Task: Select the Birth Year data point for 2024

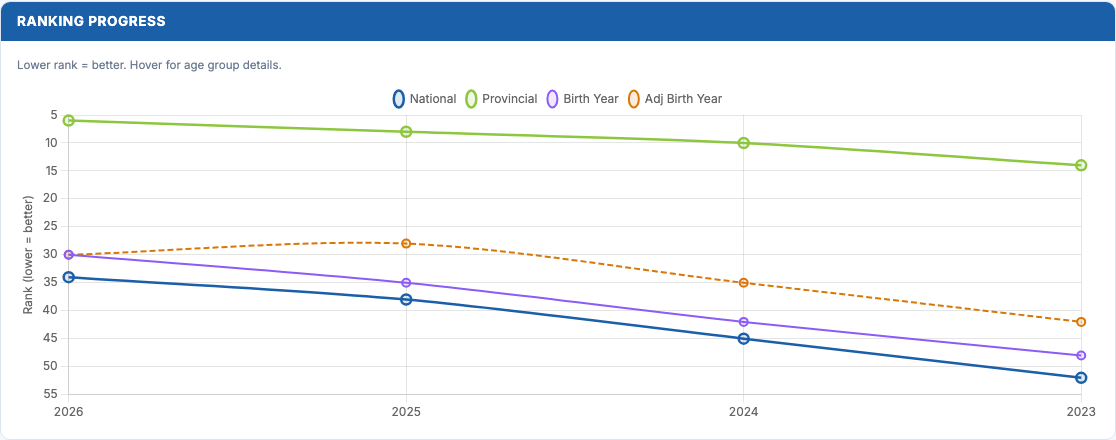Action: point(743,322)
